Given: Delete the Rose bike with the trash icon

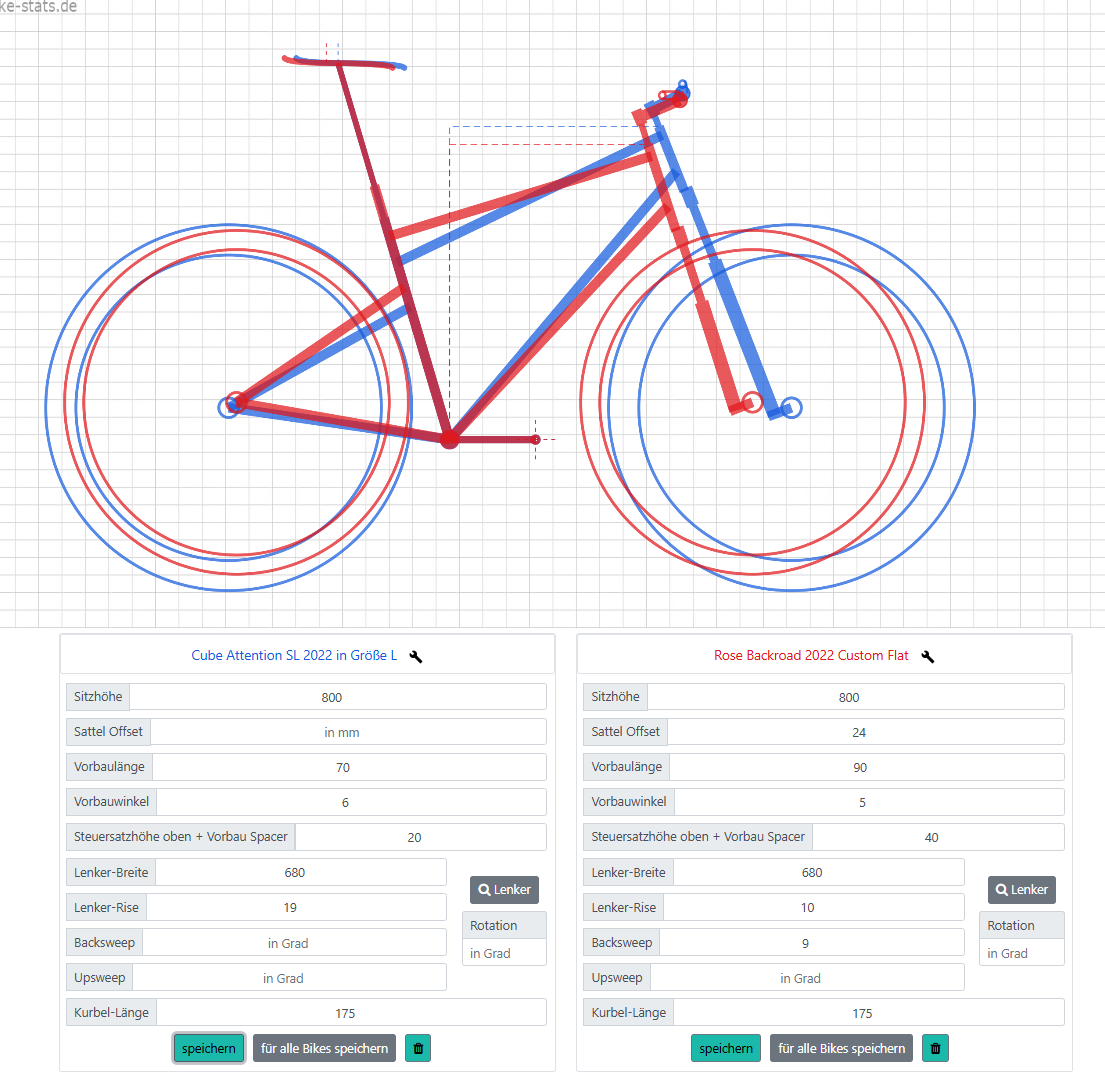Looking at the screenshot, I should [935, 1048].
